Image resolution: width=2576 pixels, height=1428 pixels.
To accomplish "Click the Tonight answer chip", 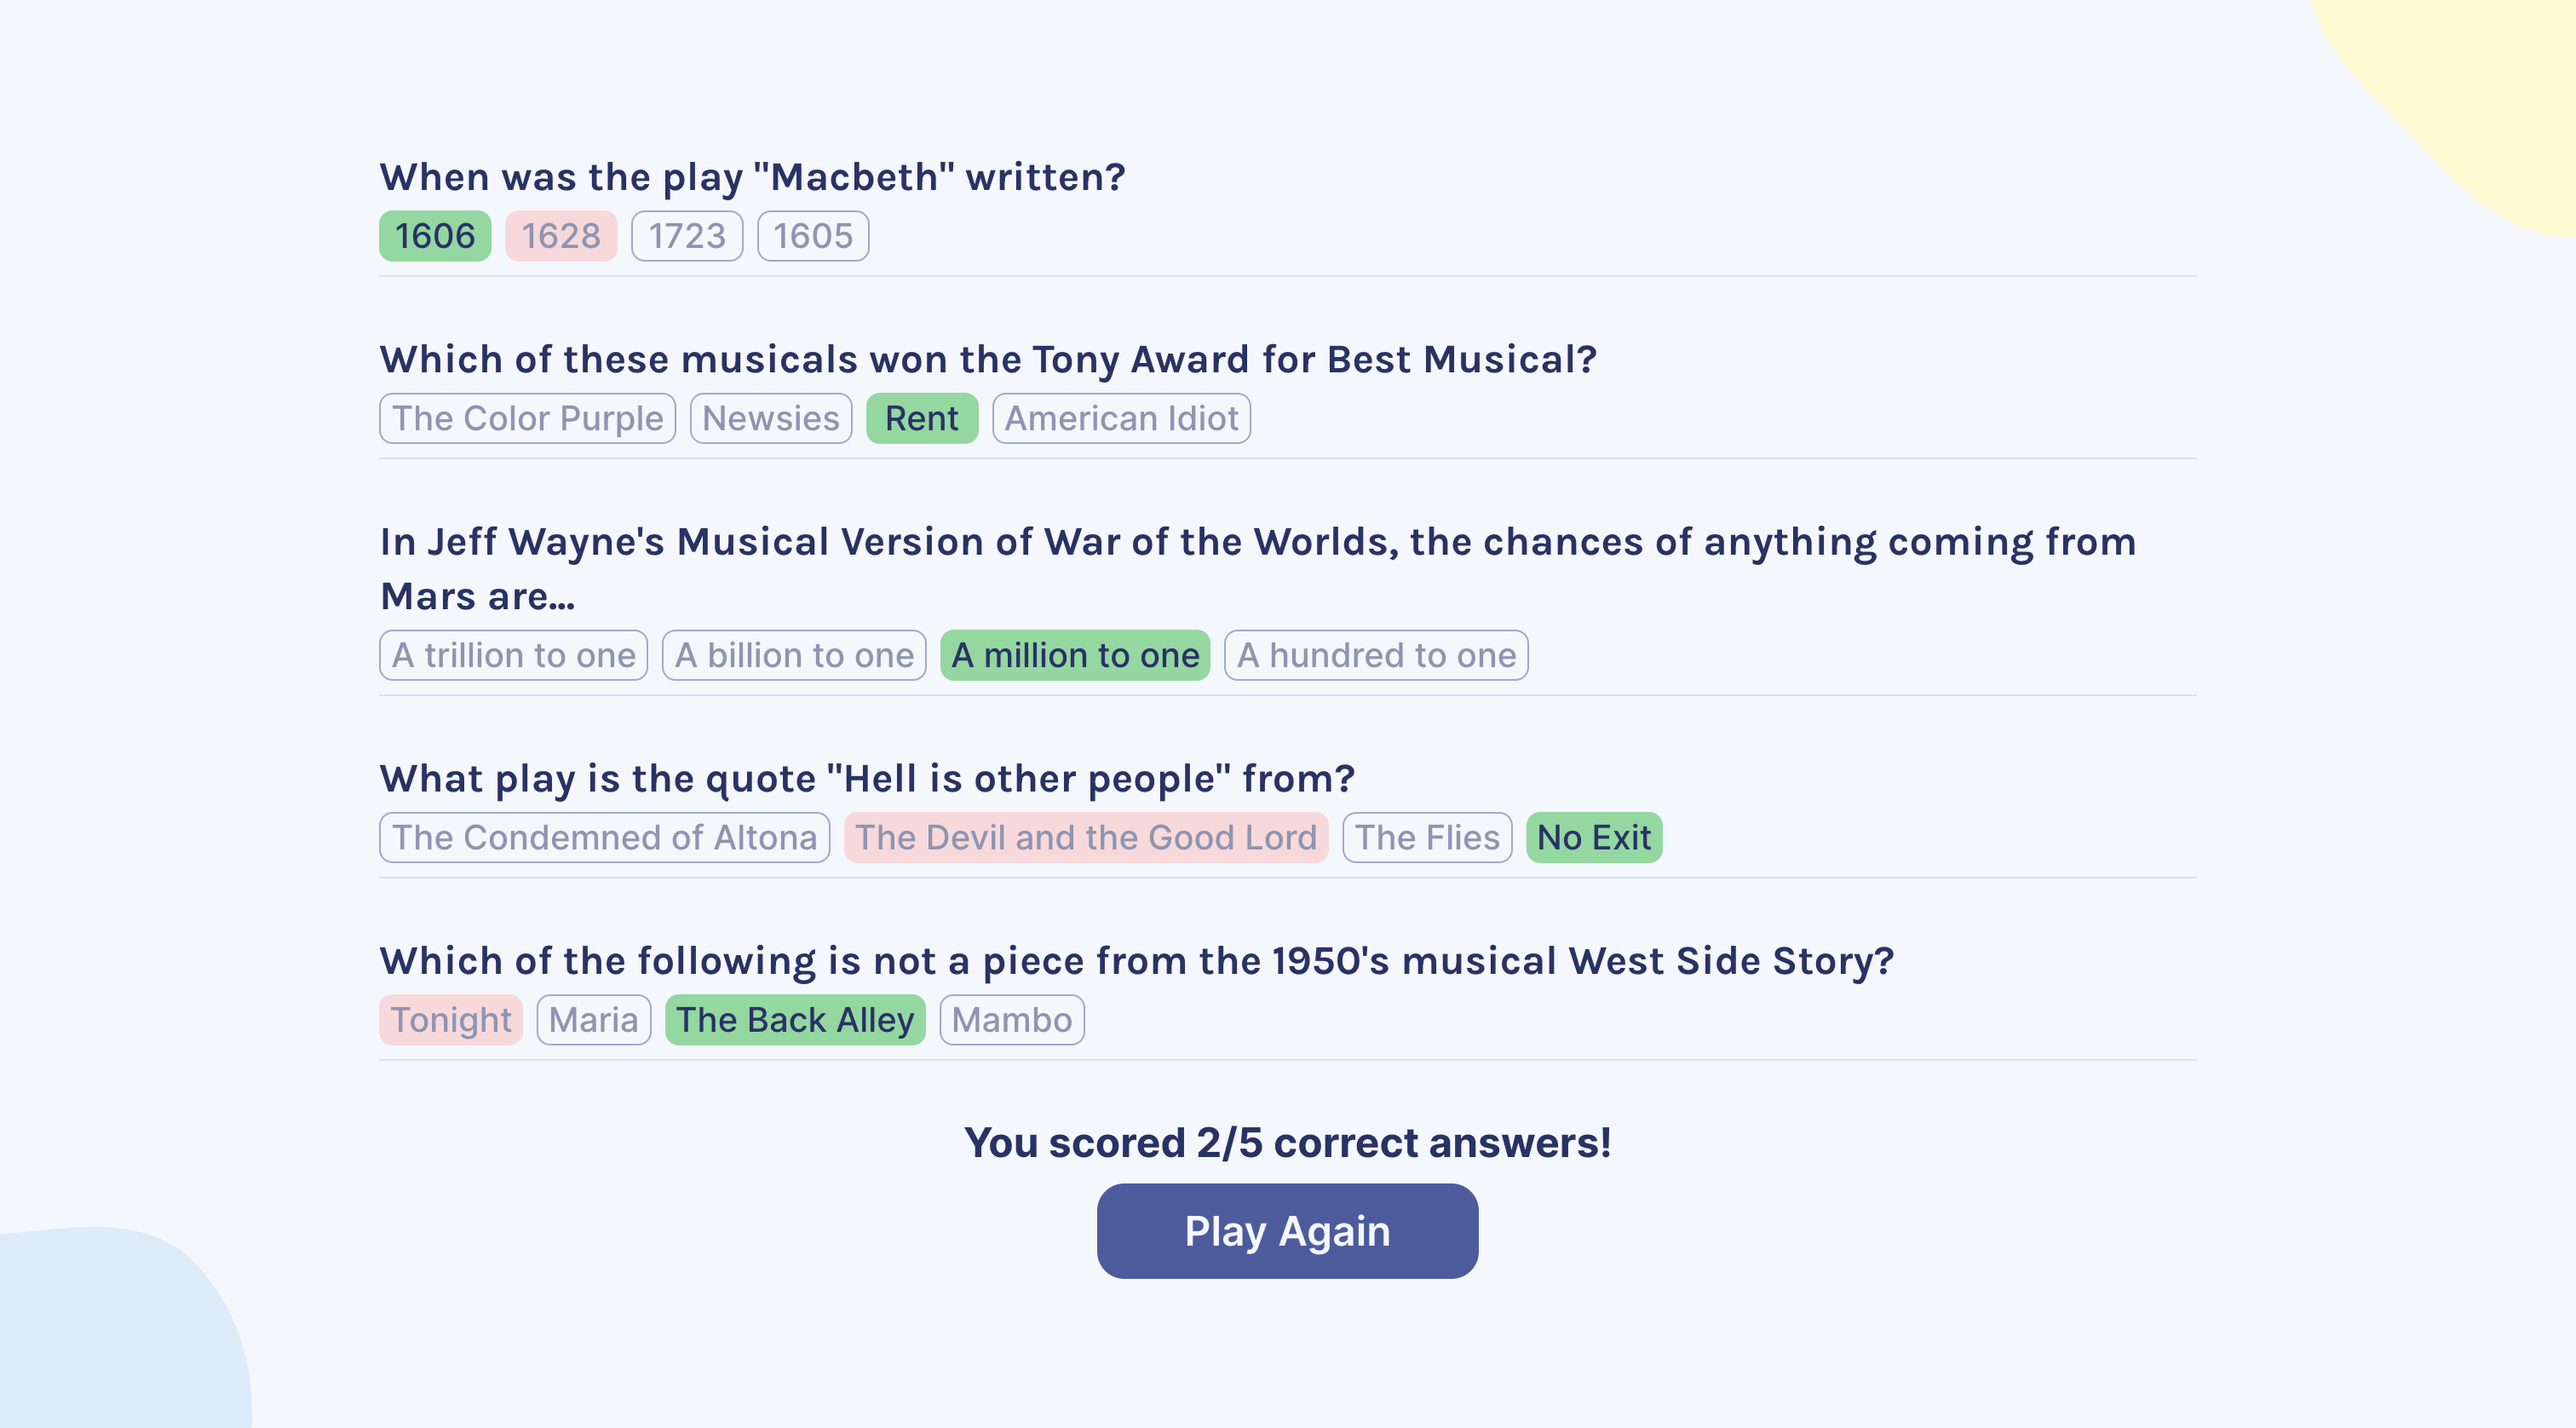I will pyautogui.click(x=451, y=1019).
